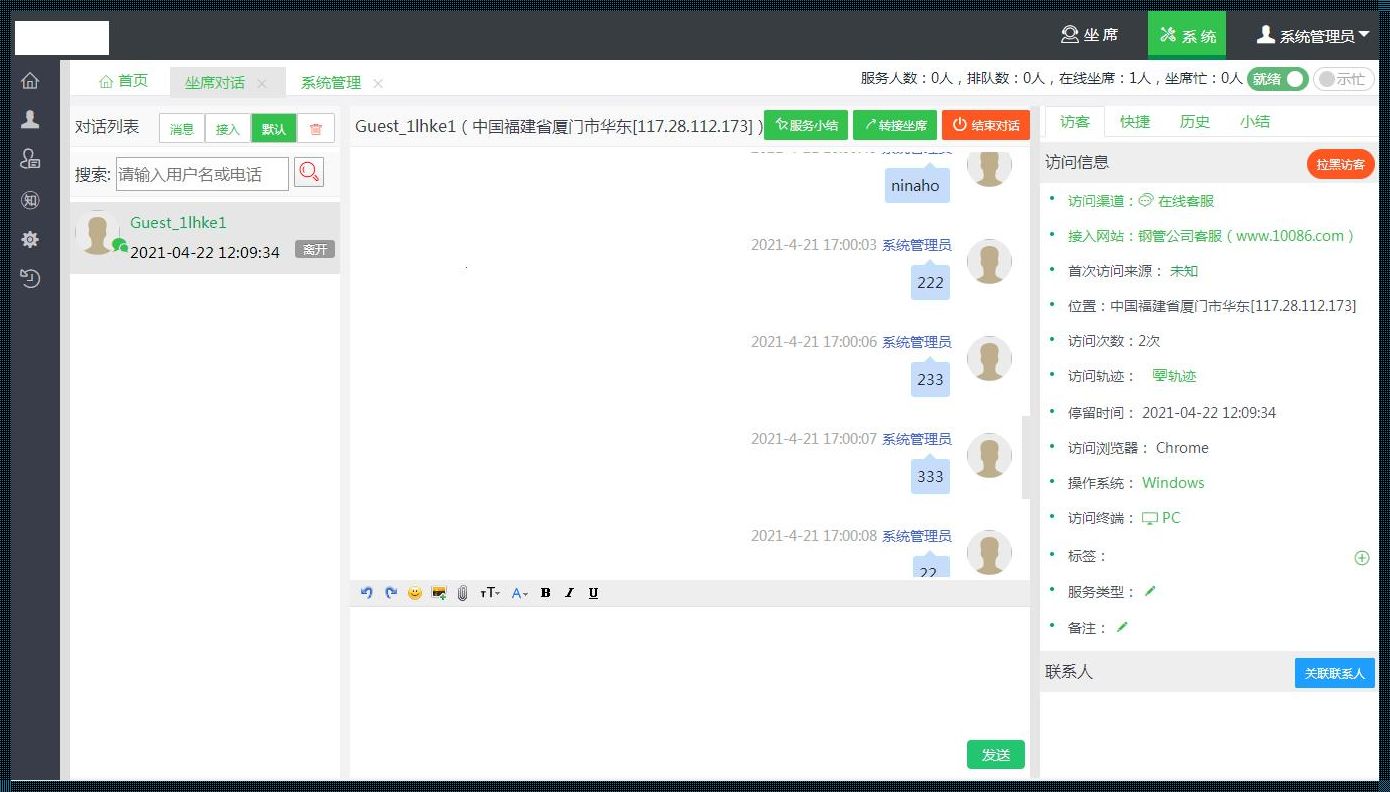The width and height of the screenshot is (1390, 792).
Task: Select the 默认 list filter
Action: [x=274, y=129]
